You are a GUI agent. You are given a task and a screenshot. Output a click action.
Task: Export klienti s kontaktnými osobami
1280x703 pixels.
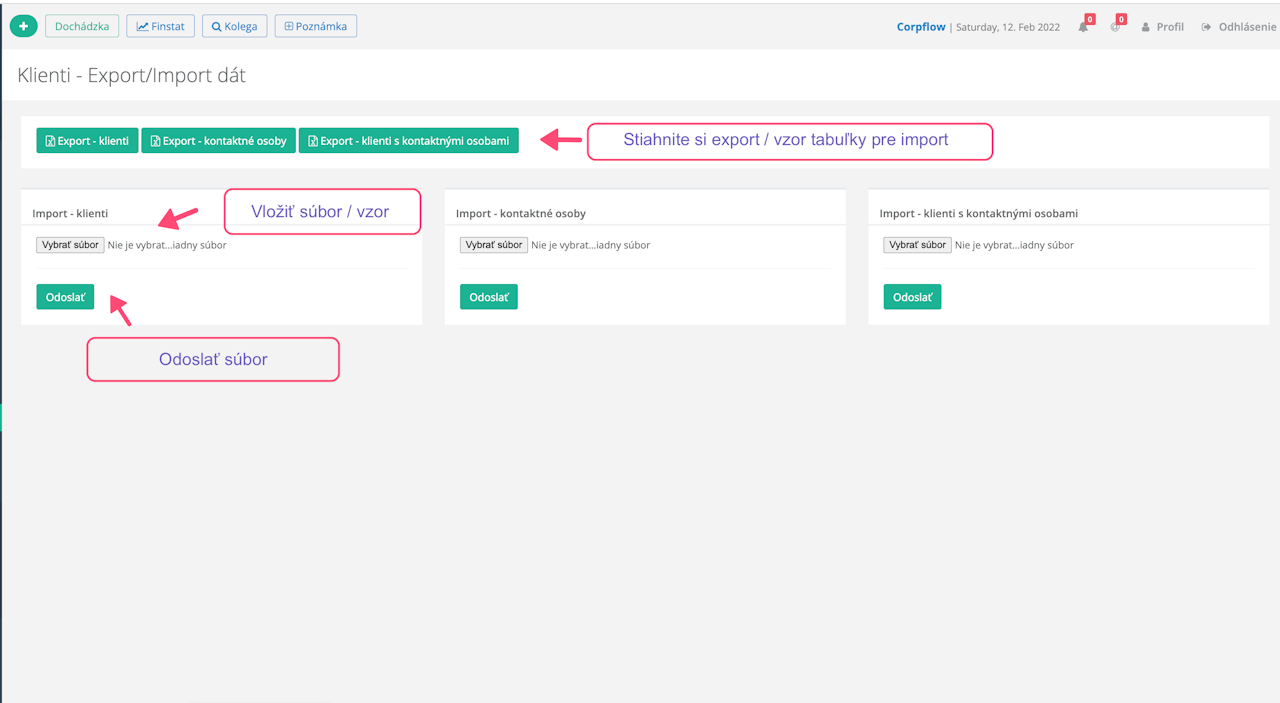408,141
